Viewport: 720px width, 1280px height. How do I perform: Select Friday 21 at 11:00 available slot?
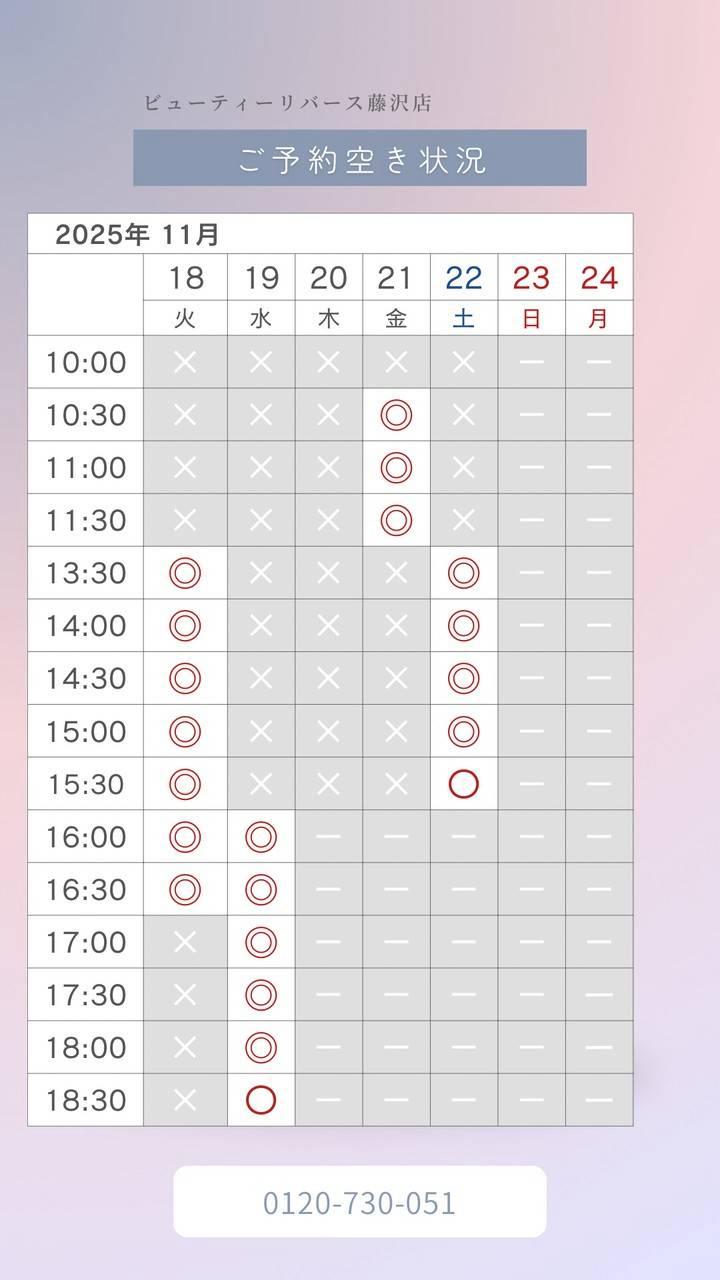tap(397, 468)
